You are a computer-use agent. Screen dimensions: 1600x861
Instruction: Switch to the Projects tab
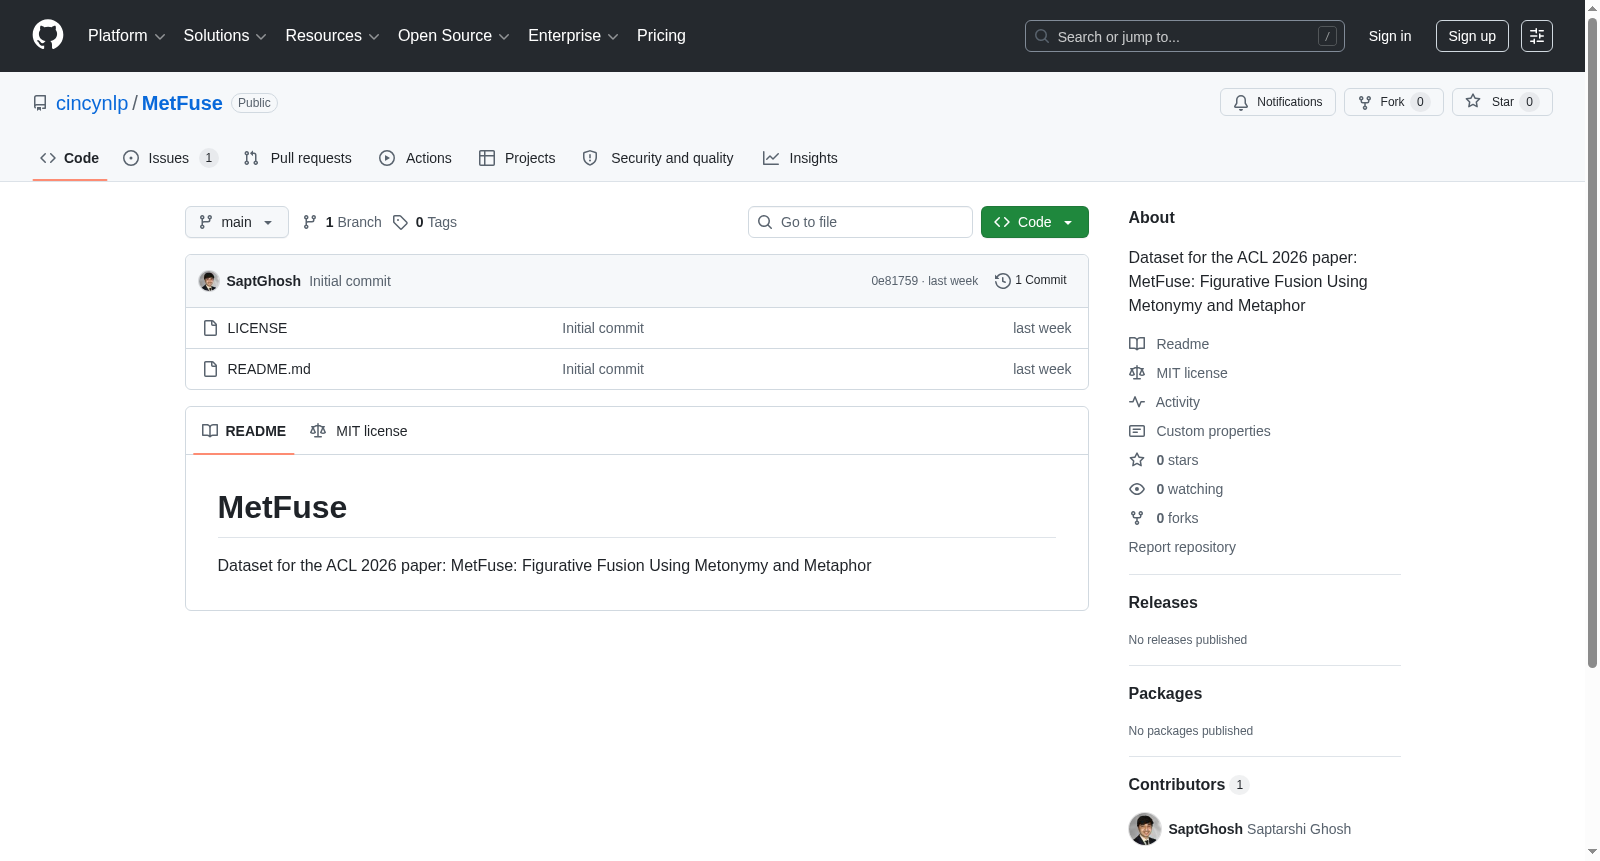[x=517, y=158]
